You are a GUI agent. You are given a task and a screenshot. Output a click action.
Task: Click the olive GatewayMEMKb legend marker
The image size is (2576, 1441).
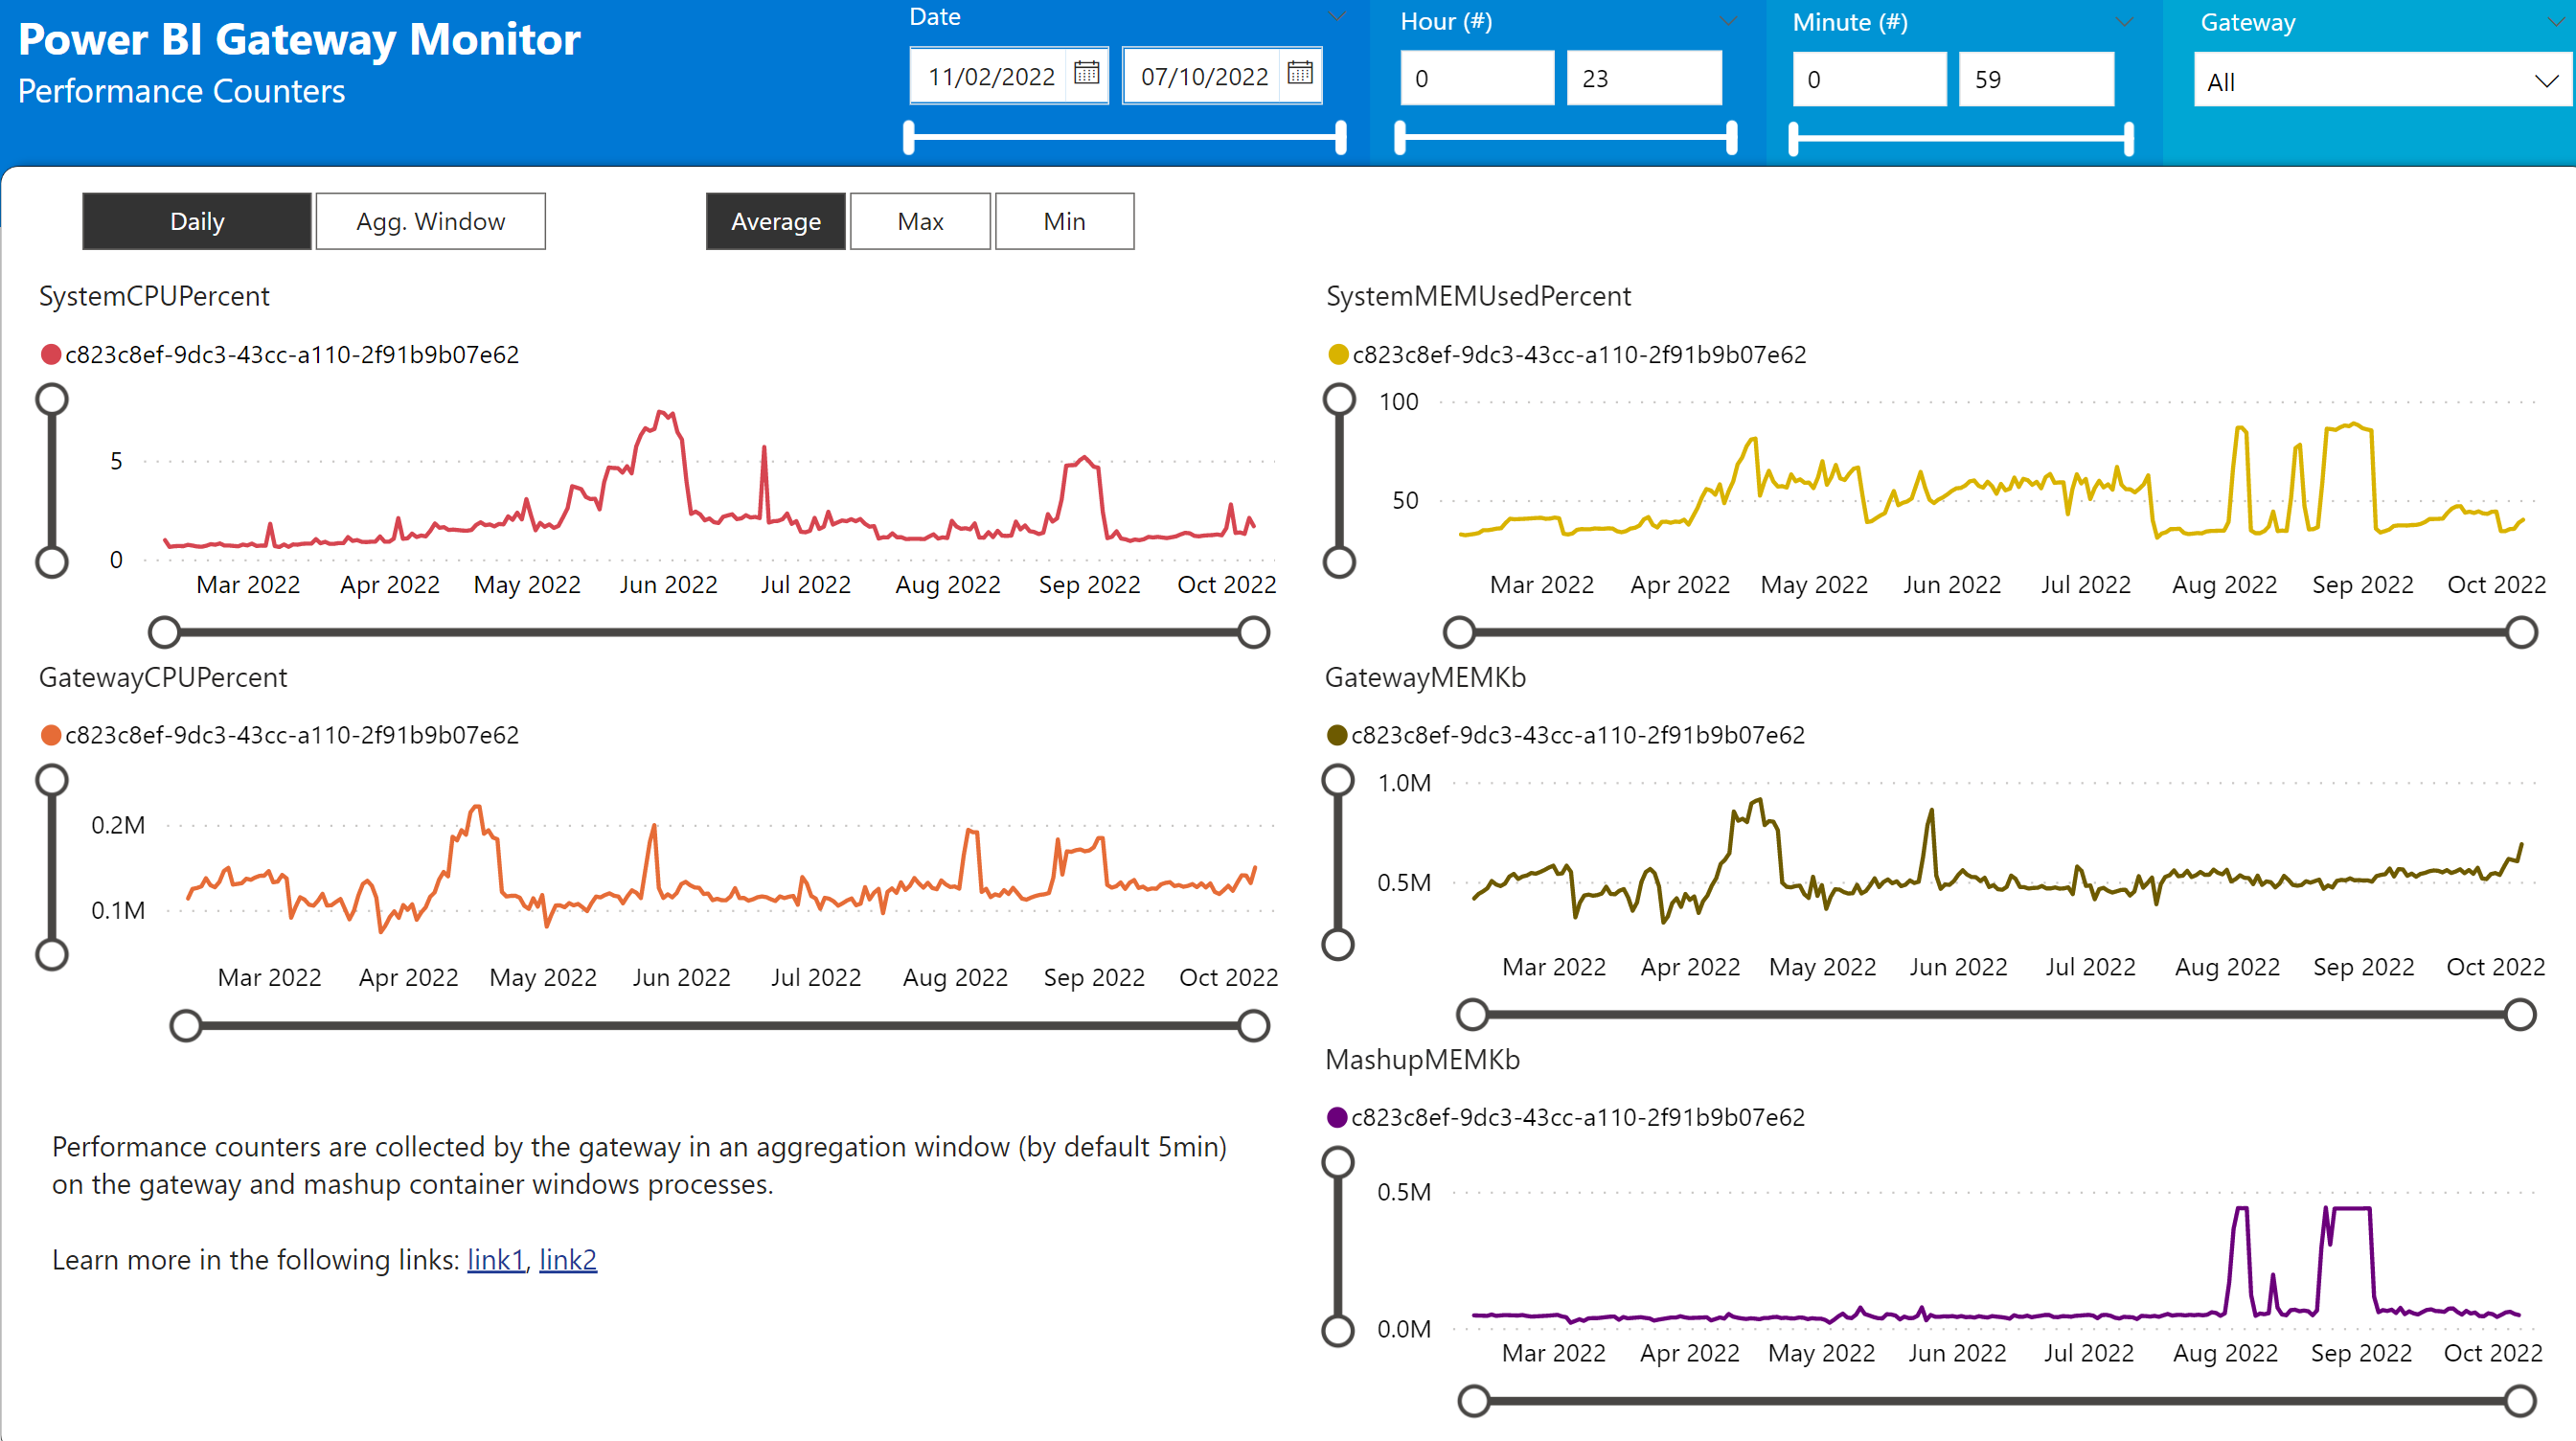1336,736
